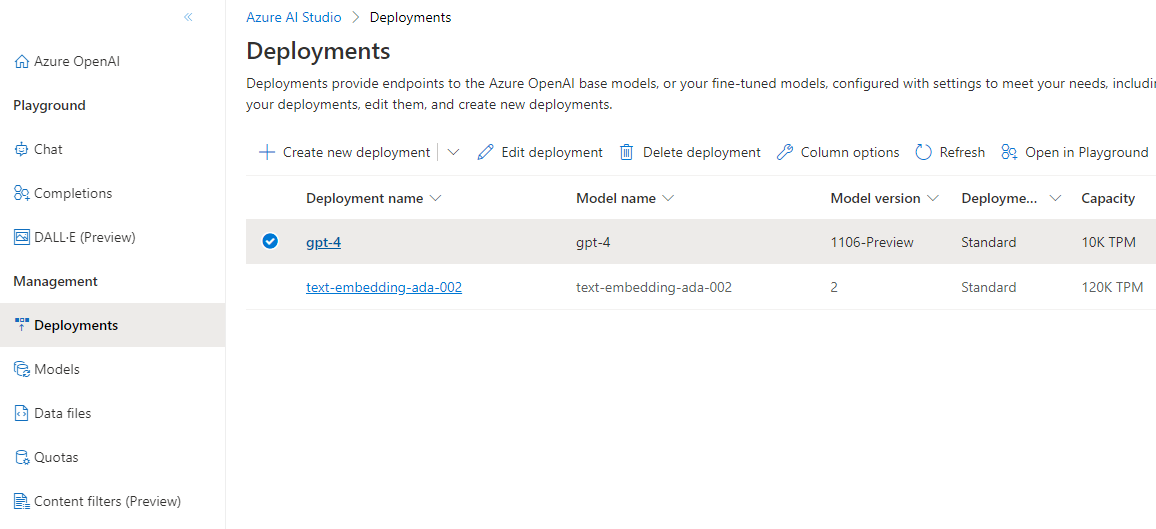Click model name text-embedding-ada-002 cell
Viewport: 1156px width, 529px height.
point(654,287)
